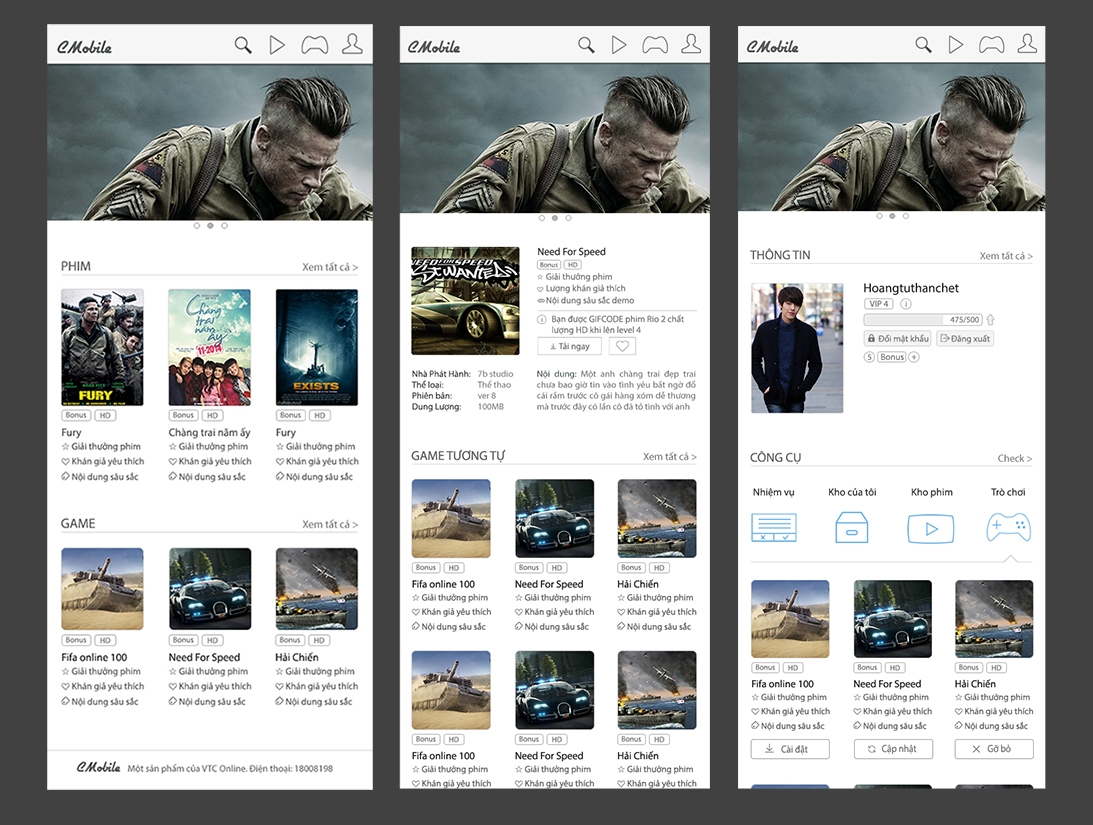The width and height of the screenshot is (1093, 825).
Task: Click Gỡ bỏ under Hải Chiến
Action: pyautogui.click(x=994, y=749)
